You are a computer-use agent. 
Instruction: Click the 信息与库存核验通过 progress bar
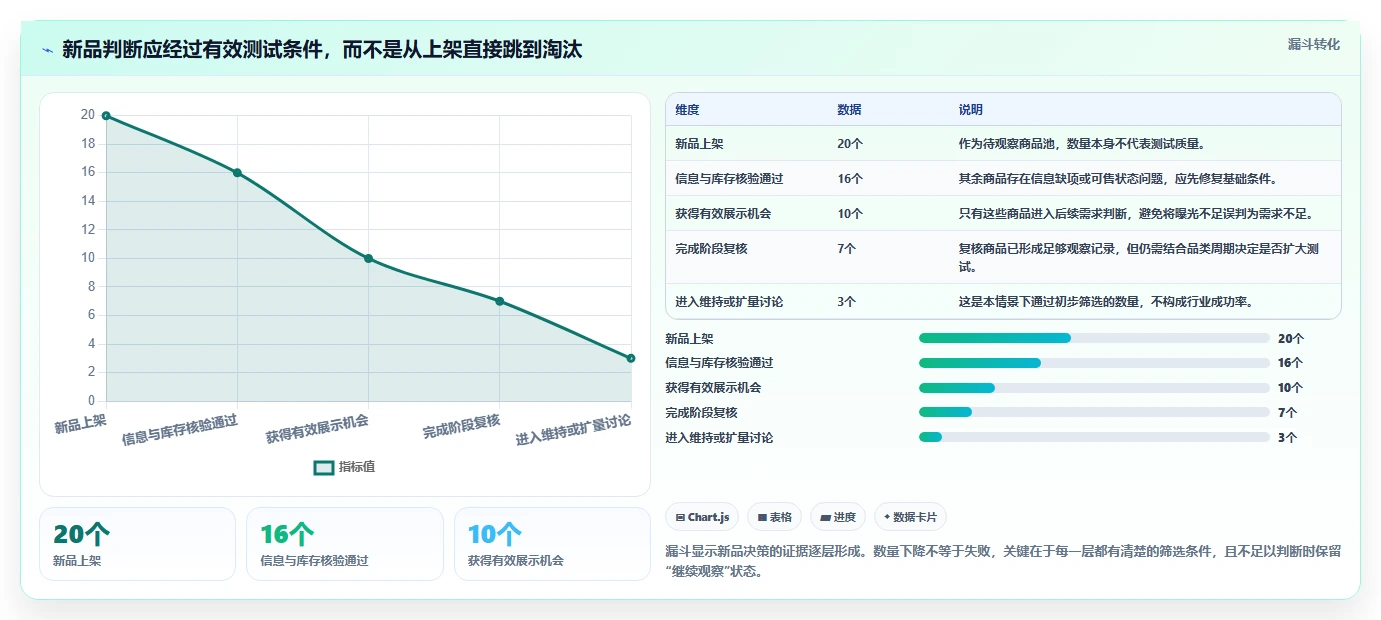tap(1094, 363)
